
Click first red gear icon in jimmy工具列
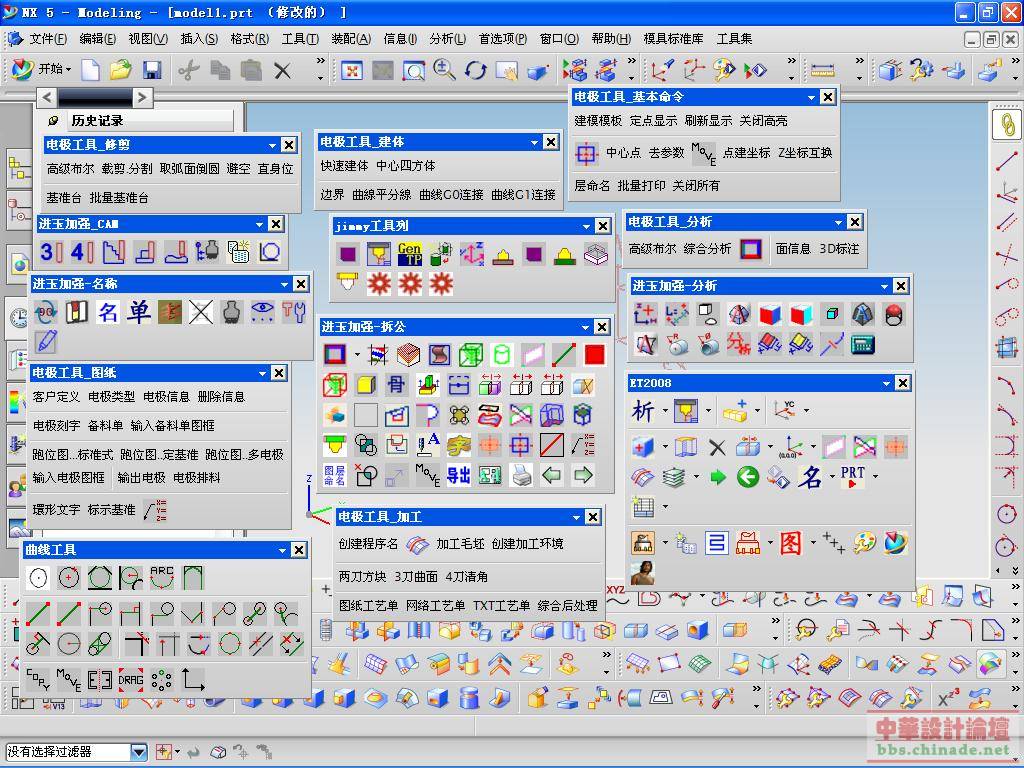point(379,284)
